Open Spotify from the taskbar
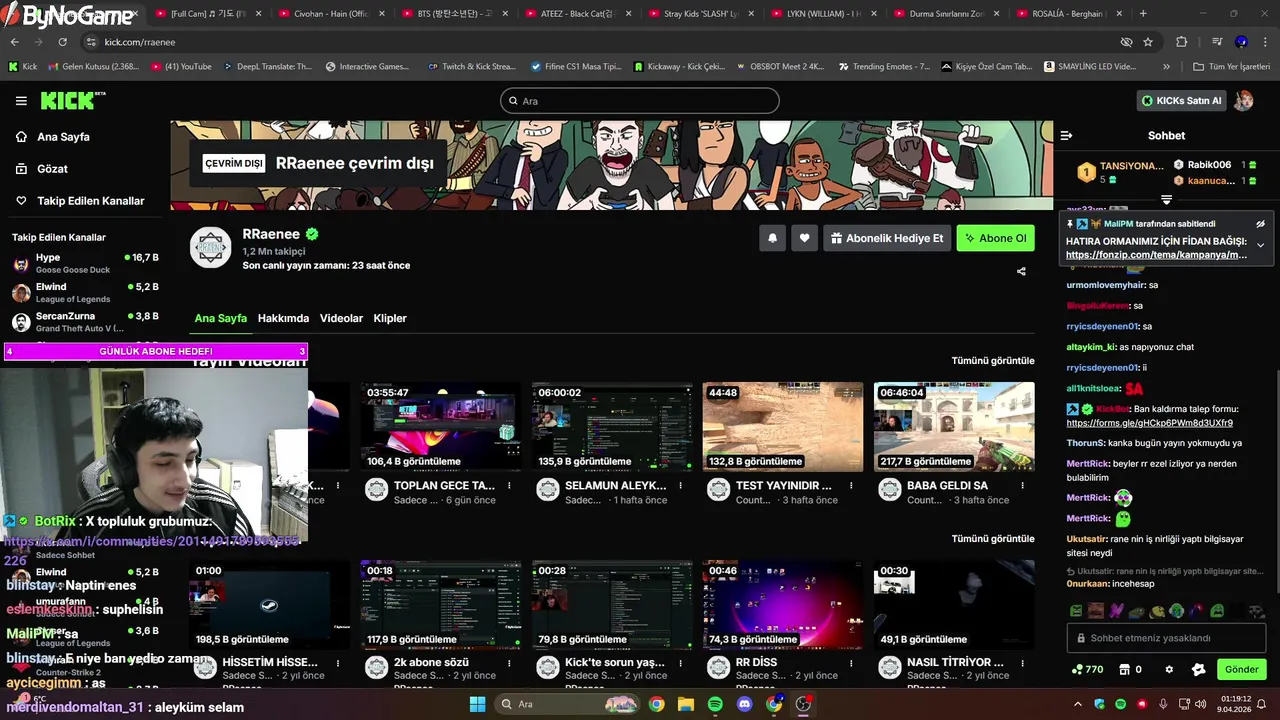 tap(715, 704)
